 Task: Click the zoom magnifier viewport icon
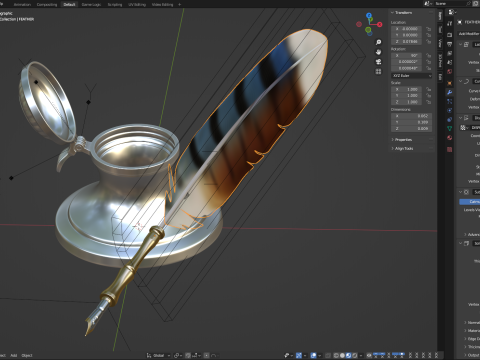point(378,42)
